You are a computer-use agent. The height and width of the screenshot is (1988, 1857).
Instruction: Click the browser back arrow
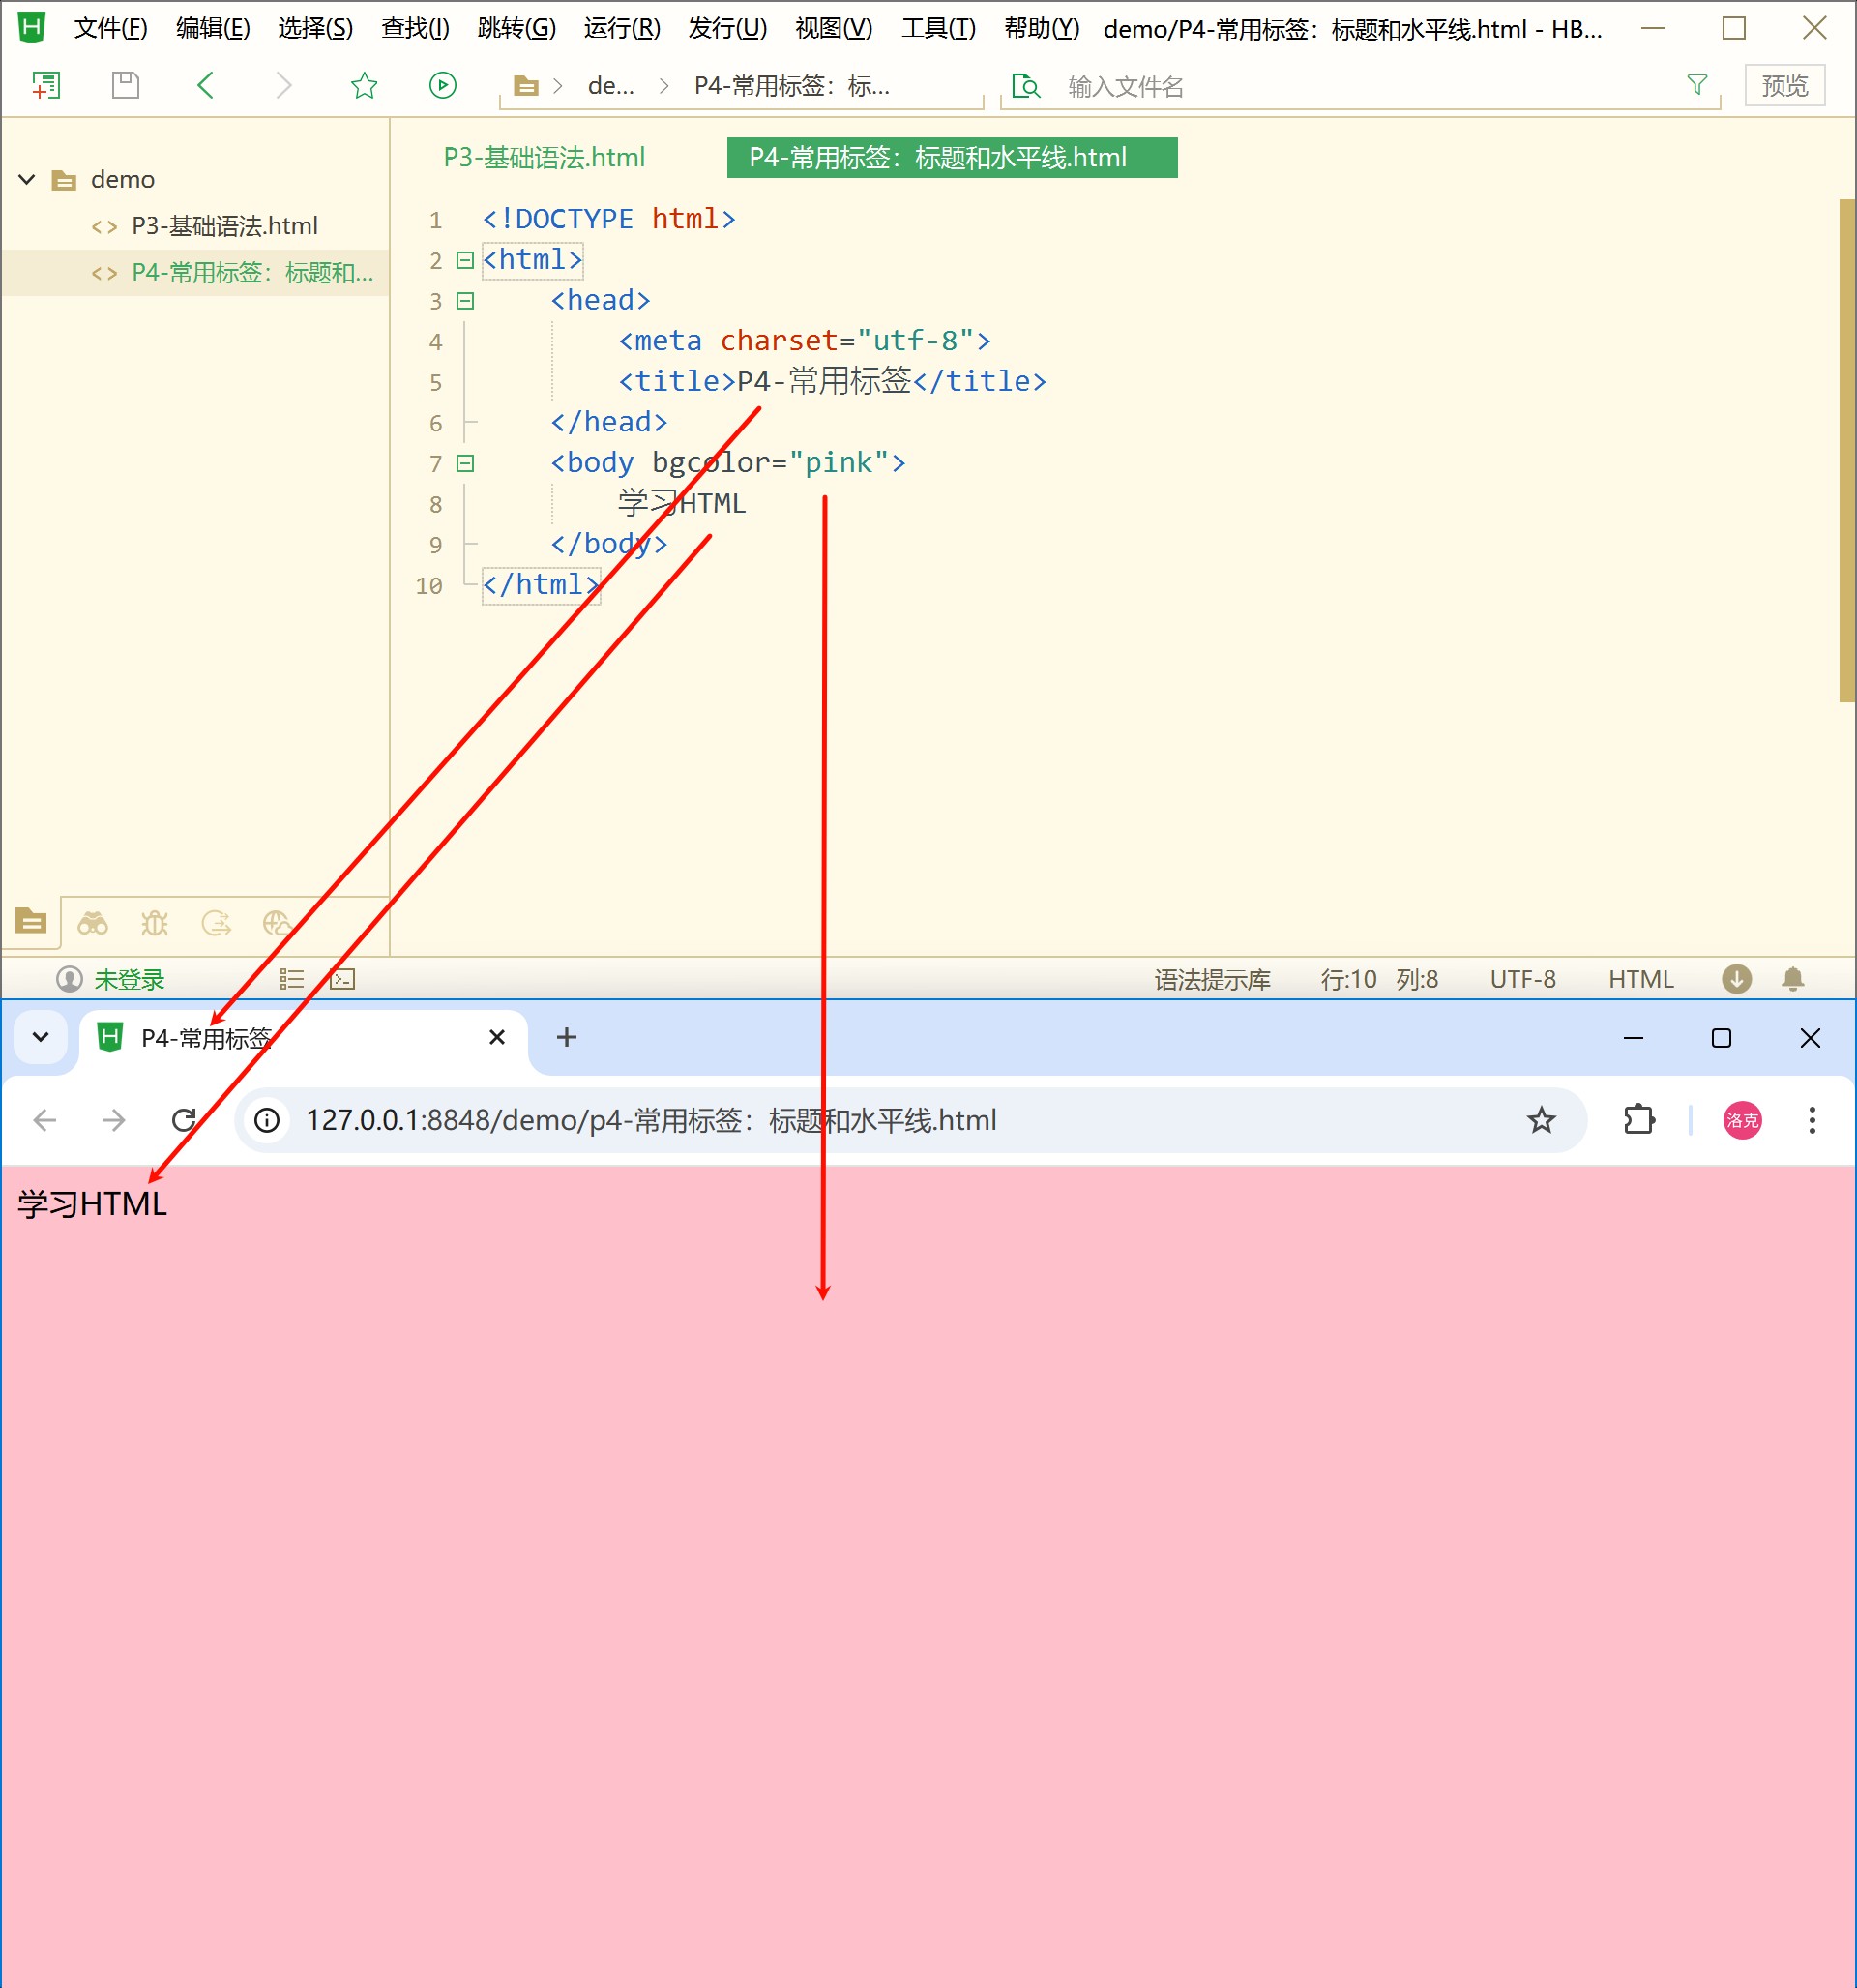(45, 1120)
